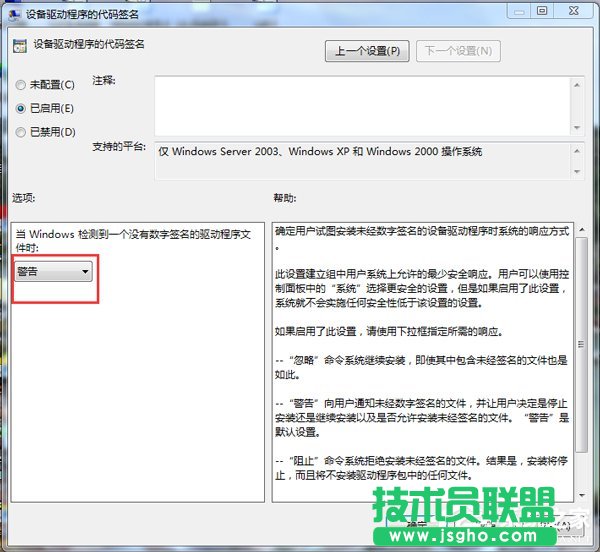600x552 pixels.
Task: Click the 注释: label
Action: pos(104,81)
